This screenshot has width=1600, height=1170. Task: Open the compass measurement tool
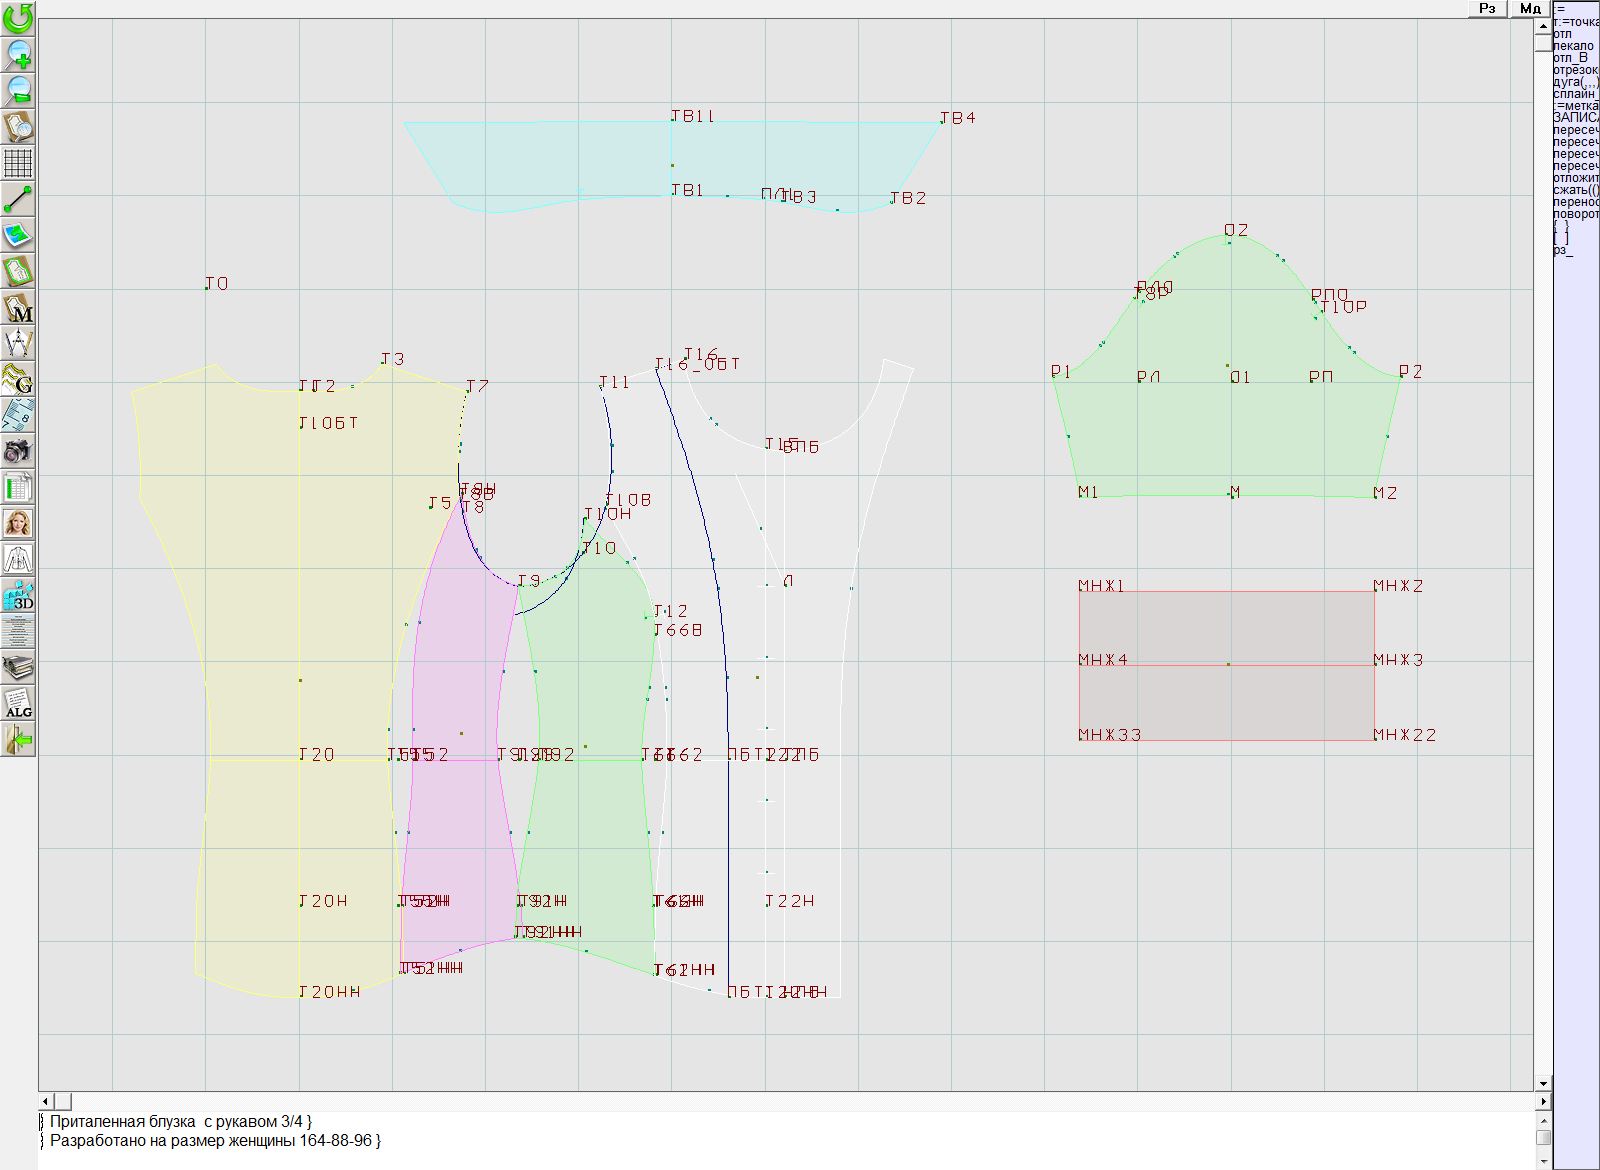tap(18, 343)
